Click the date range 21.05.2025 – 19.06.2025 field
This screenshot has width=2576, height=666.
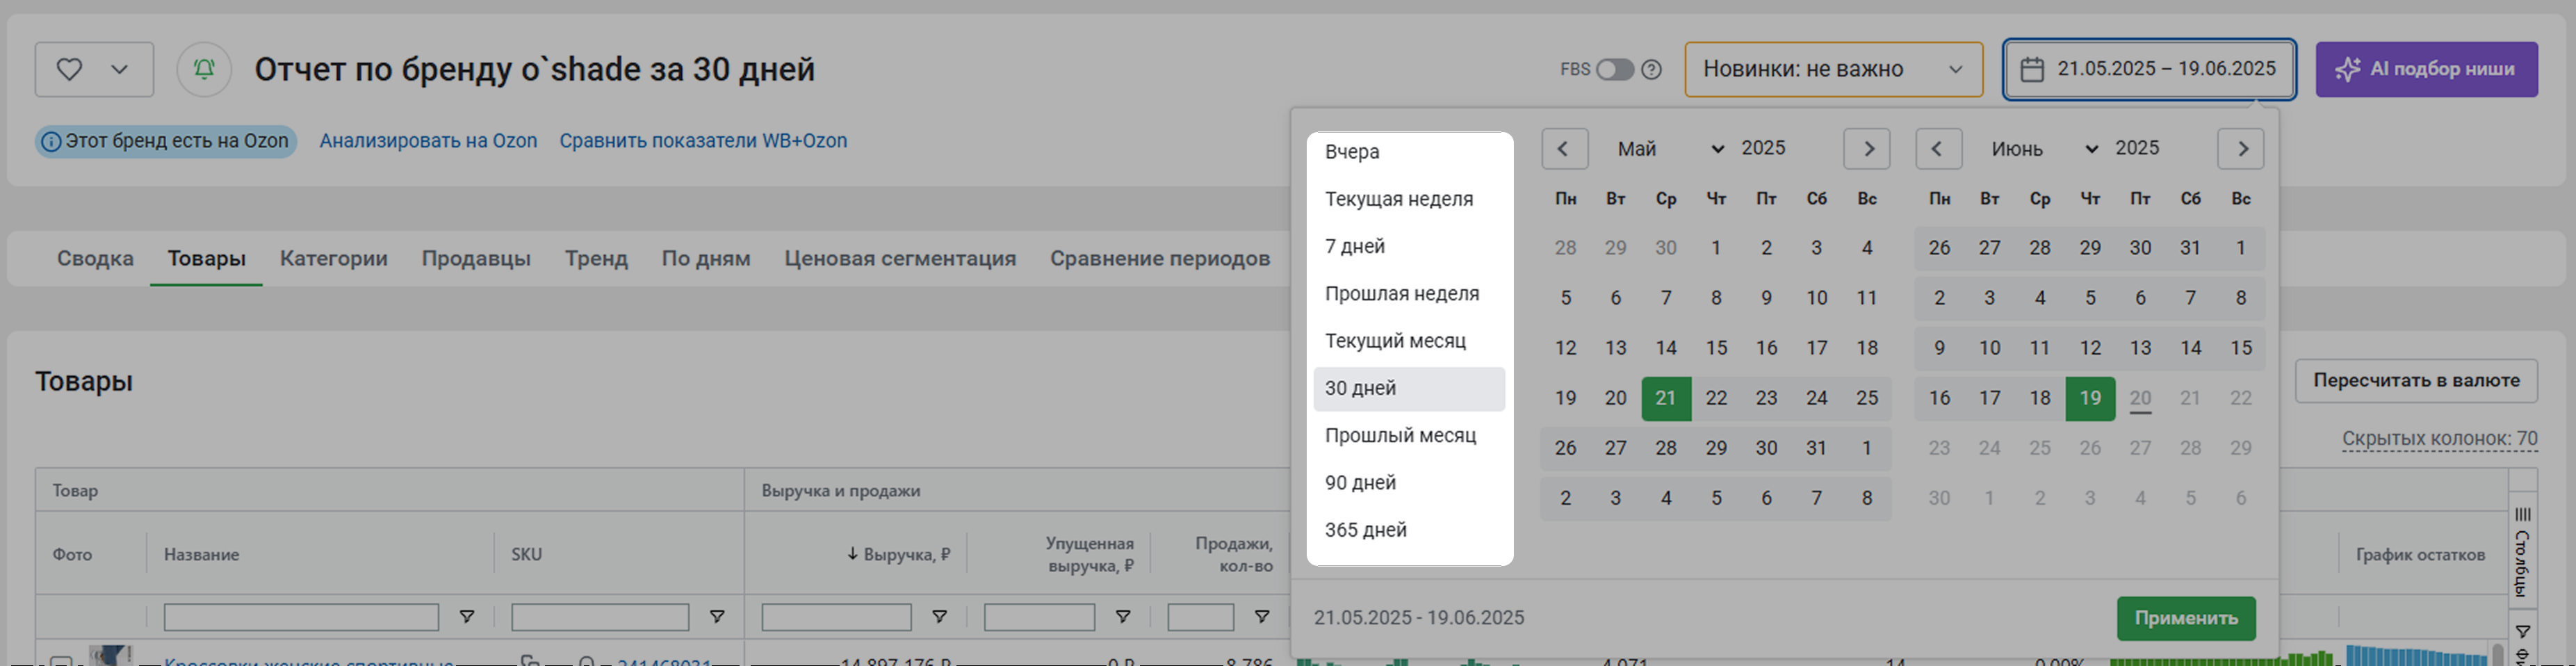[2149, 69]
